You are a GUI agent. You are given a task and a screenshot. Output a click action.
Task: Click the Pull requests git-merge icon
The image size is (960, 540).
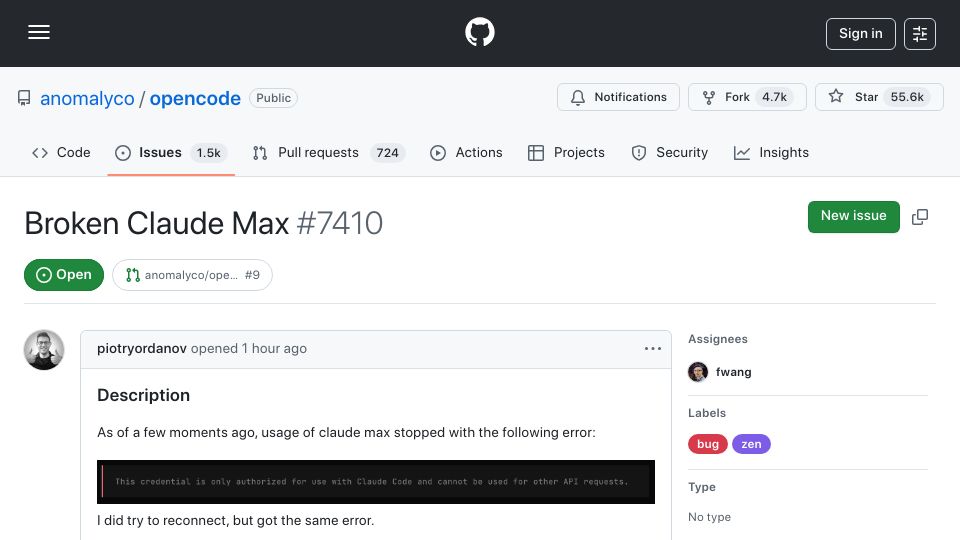pyautogui.click(x=260, y=153)
